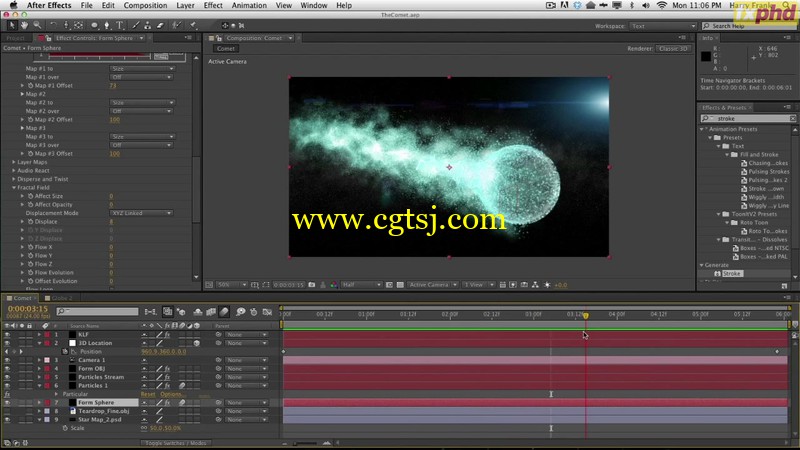Select the Zoom magnifier tool
800x450 pixels.
click(37, 25)
